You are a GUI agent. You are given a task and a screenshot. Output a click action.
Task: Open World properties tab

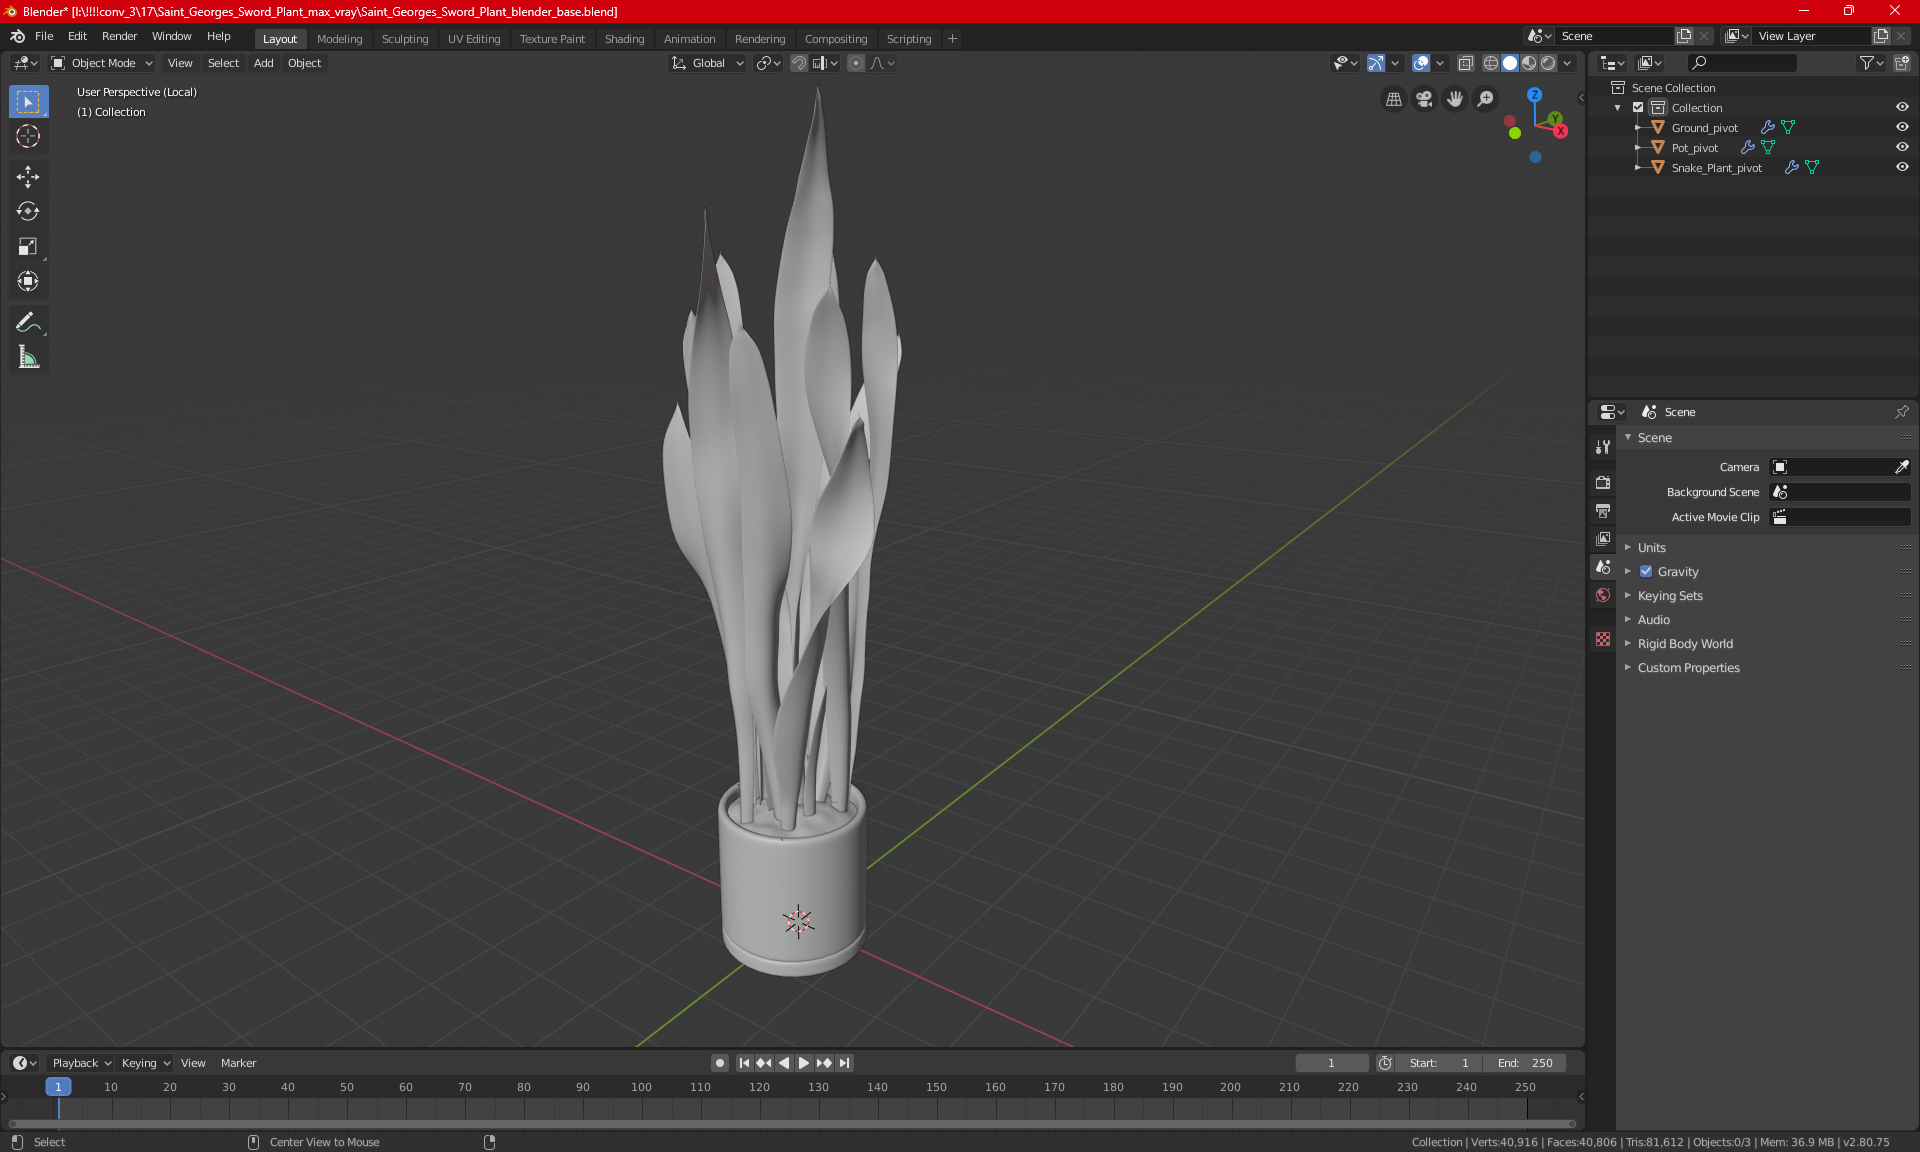coord(1603,595)
